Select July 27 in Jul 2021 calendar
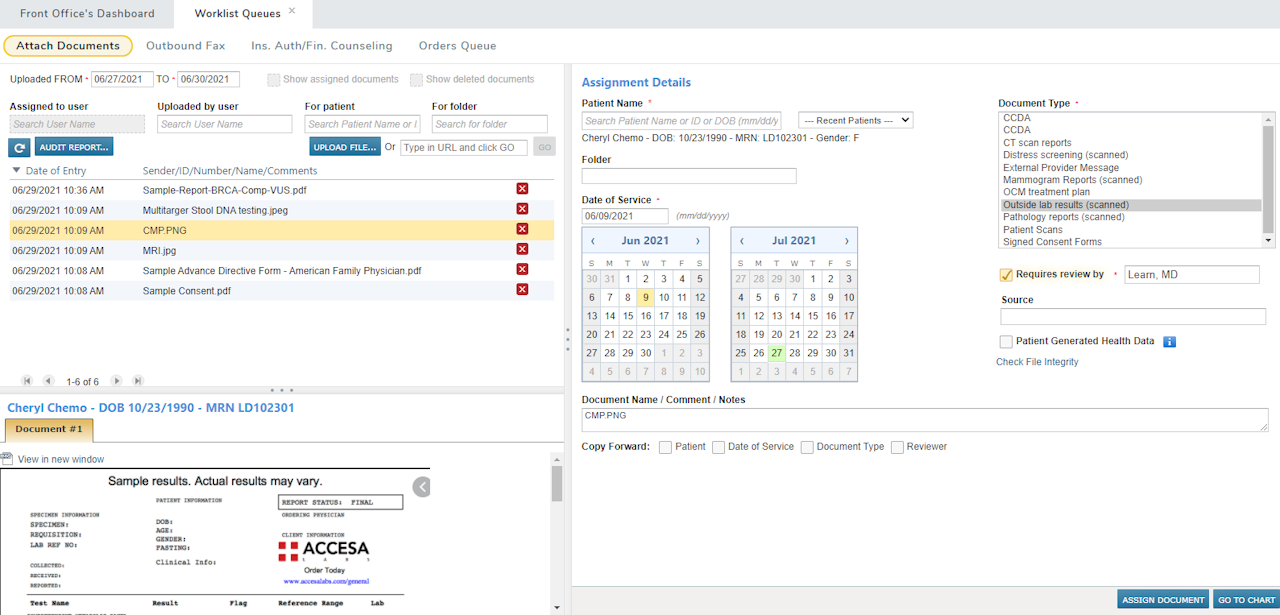1280x615 pixels. [776, 352]
